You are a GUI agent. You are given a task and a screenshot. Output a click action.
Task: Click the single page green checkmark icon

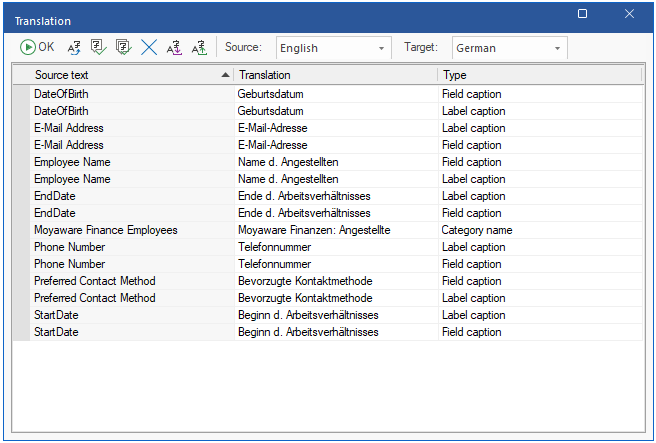point(99,47)
